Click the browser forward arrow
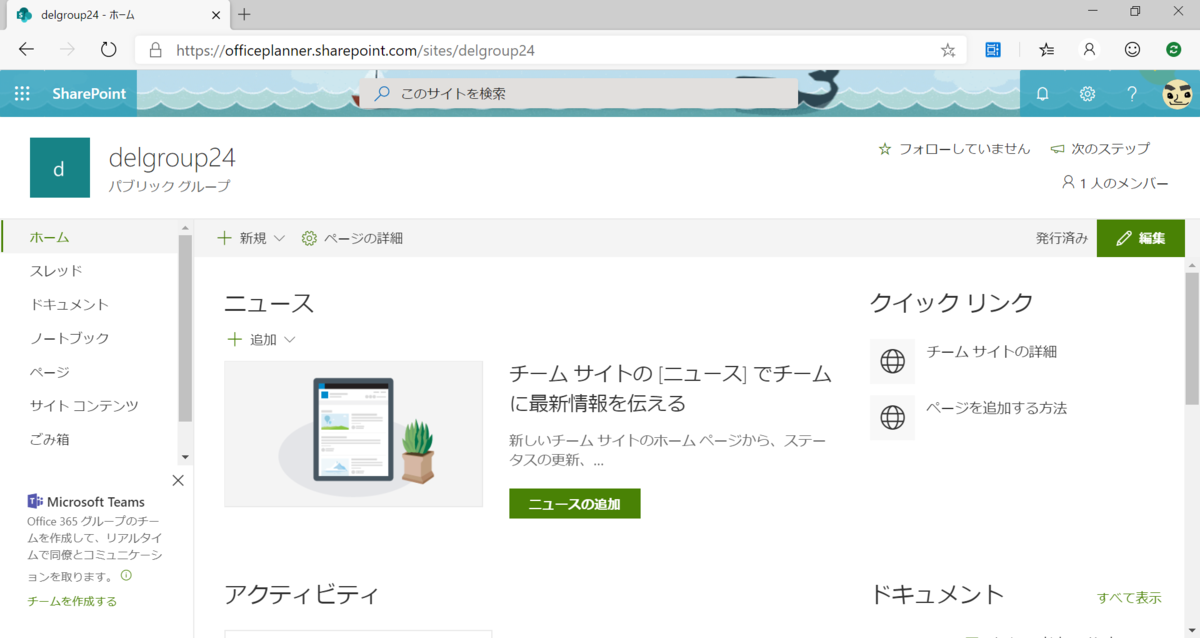1200x638 pixels. (67, 50)
